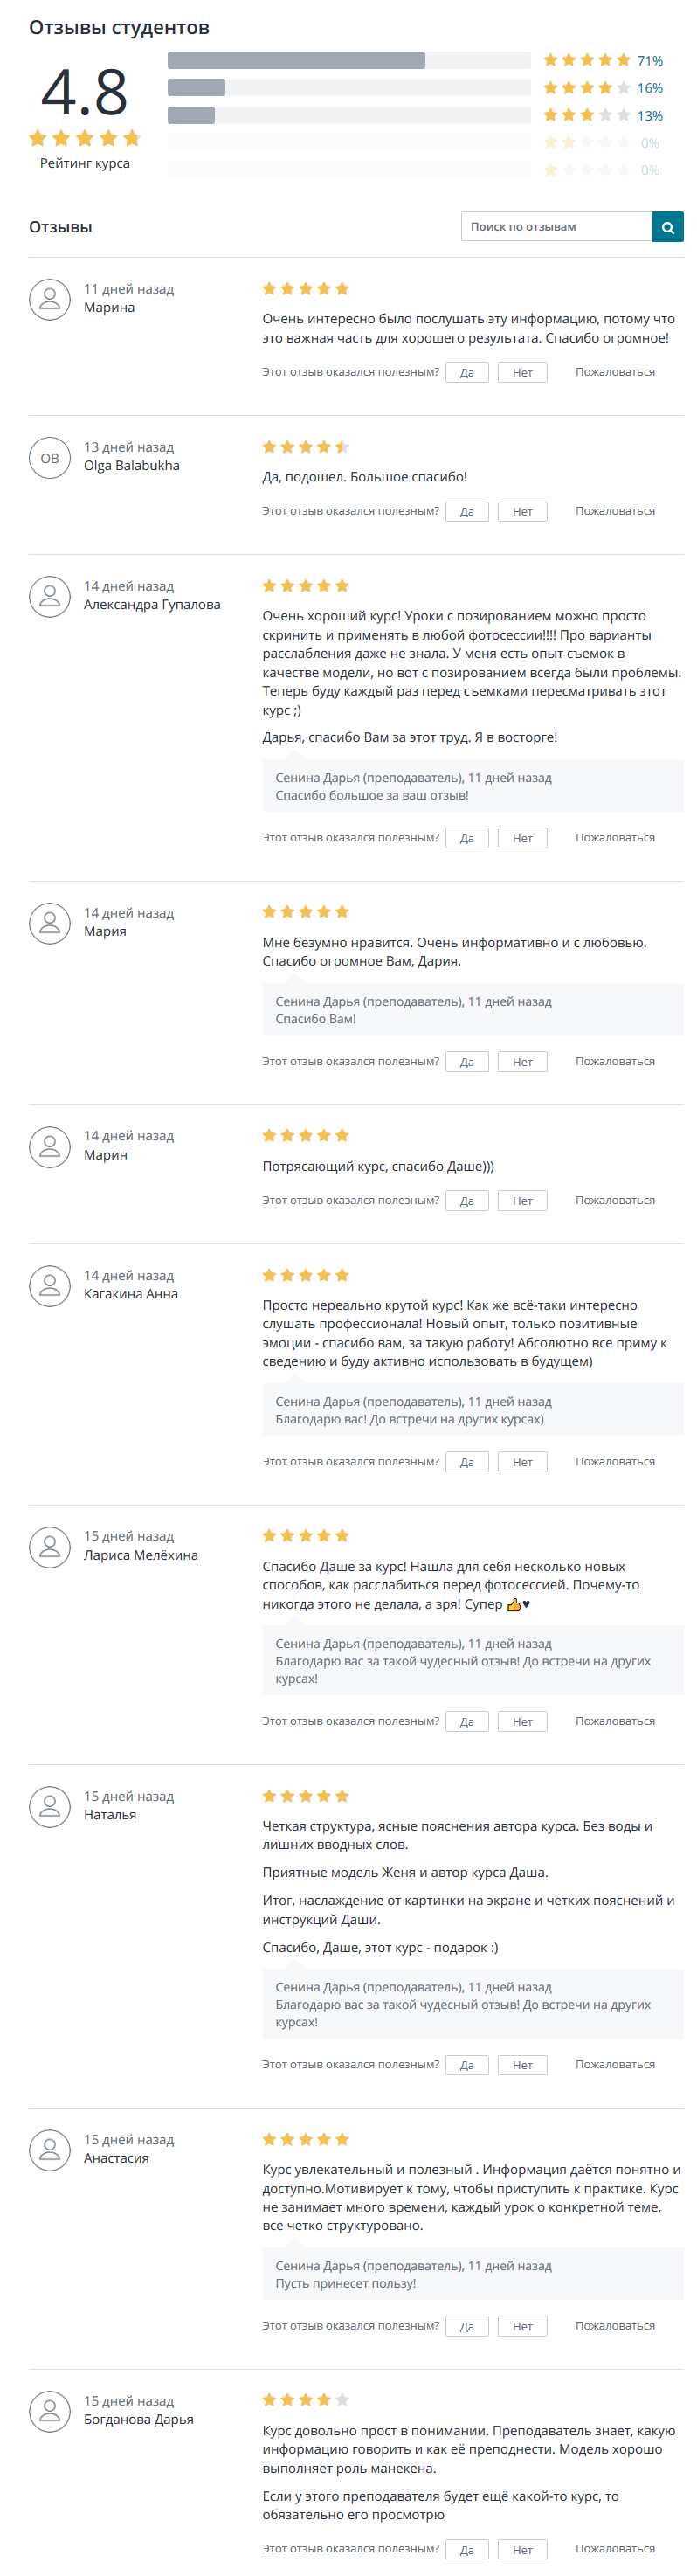697x2576 pixels.
Task: Type in the 'Поиск по отзывам' field
Action: 556,227
